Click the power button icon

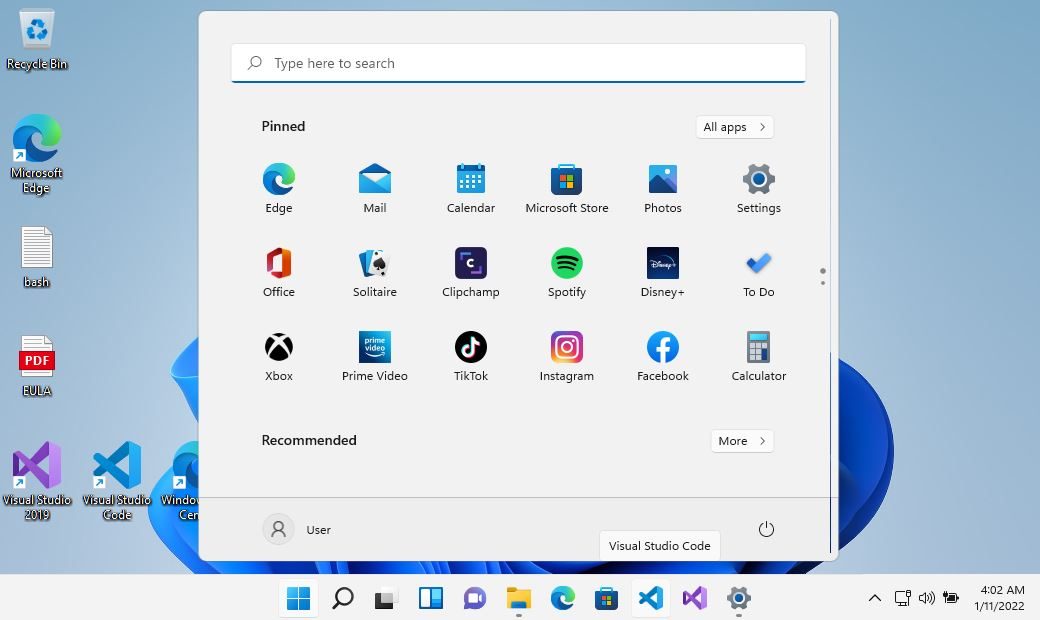coord(766,529)
